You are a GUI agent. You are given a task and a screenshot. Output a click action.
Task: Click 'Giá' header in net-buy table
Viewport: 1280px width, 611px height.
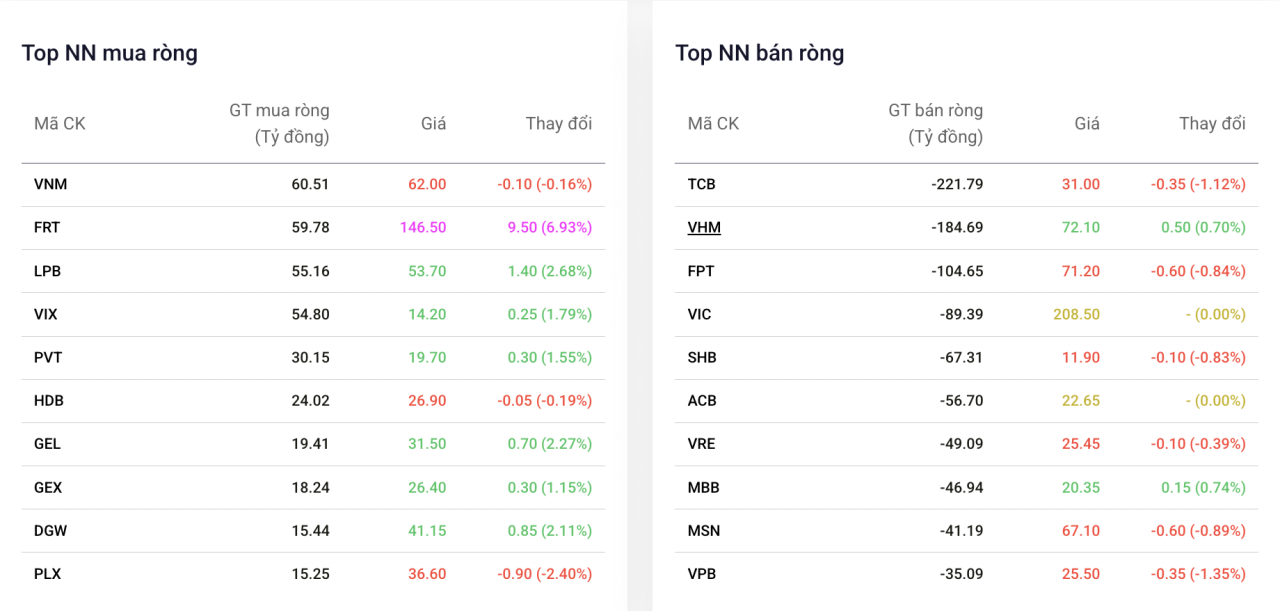click(x=433, y=123)
